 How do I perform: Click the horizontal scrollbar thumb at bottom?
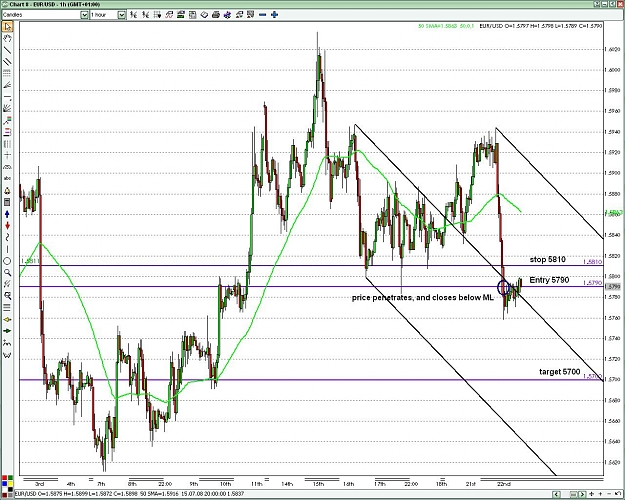[x=573, y=494]
